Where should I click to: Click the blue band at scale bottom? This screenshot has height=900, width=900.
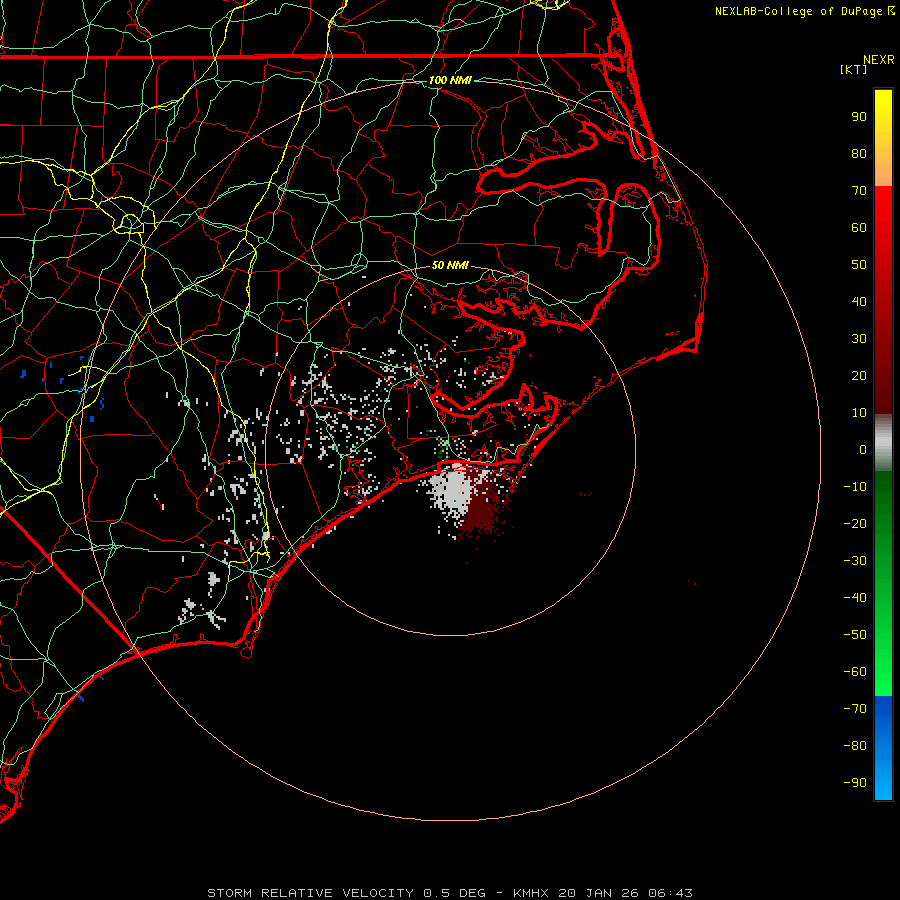click(x=883, y=747)
